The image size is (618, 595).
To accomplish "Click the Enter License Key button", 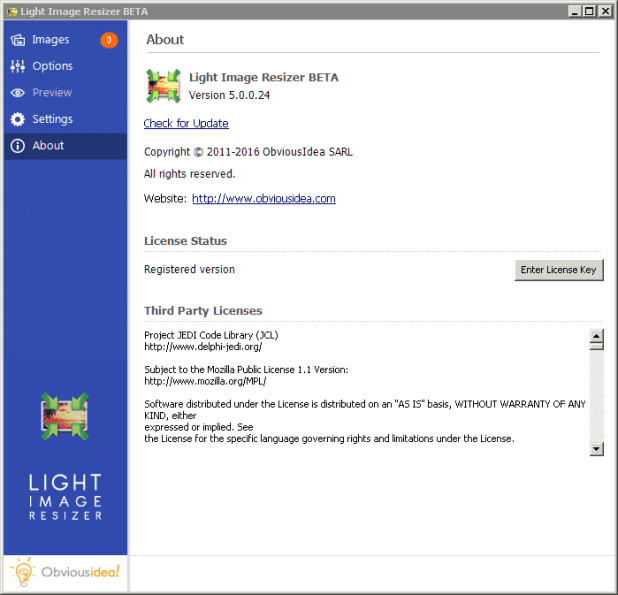I will tap(559, 270).
